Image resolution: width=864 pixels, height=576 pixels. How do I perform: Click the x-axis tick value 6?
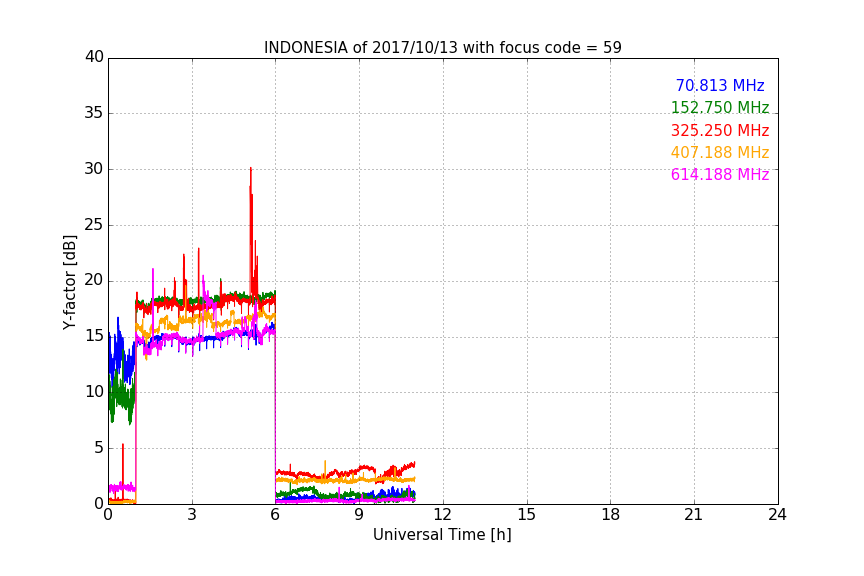coord(276,515)
